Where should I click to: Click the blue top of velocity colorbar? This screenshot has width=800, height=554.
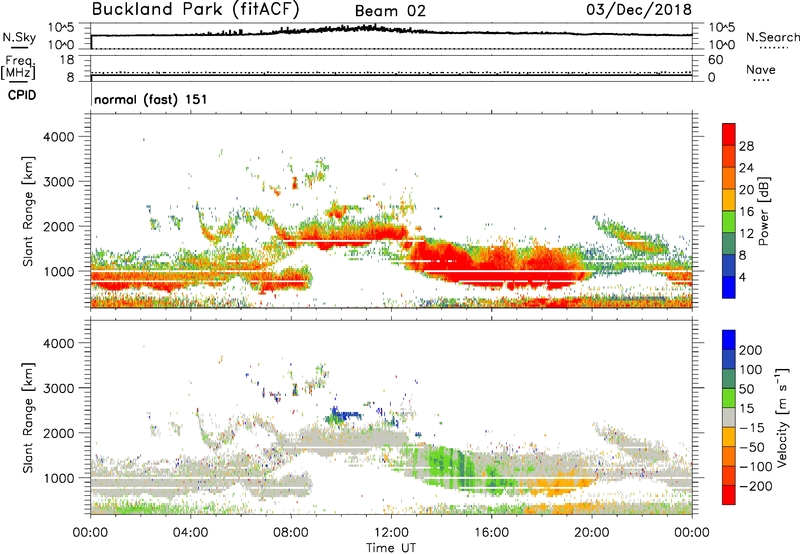[x=729, y=340]
